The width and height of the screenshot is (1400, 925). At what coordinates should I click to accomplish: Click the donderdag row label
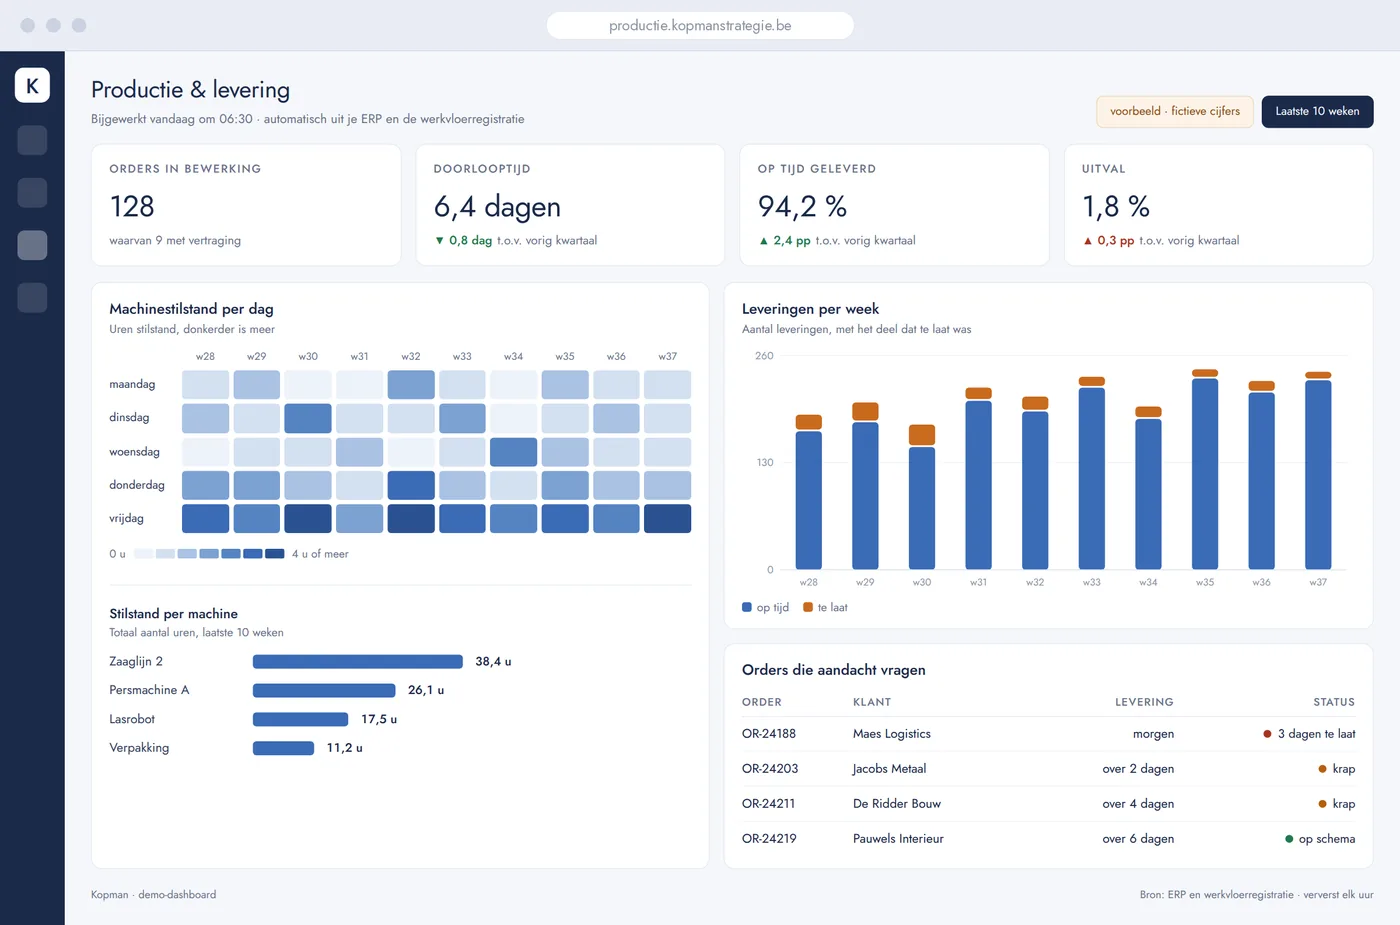137,485
